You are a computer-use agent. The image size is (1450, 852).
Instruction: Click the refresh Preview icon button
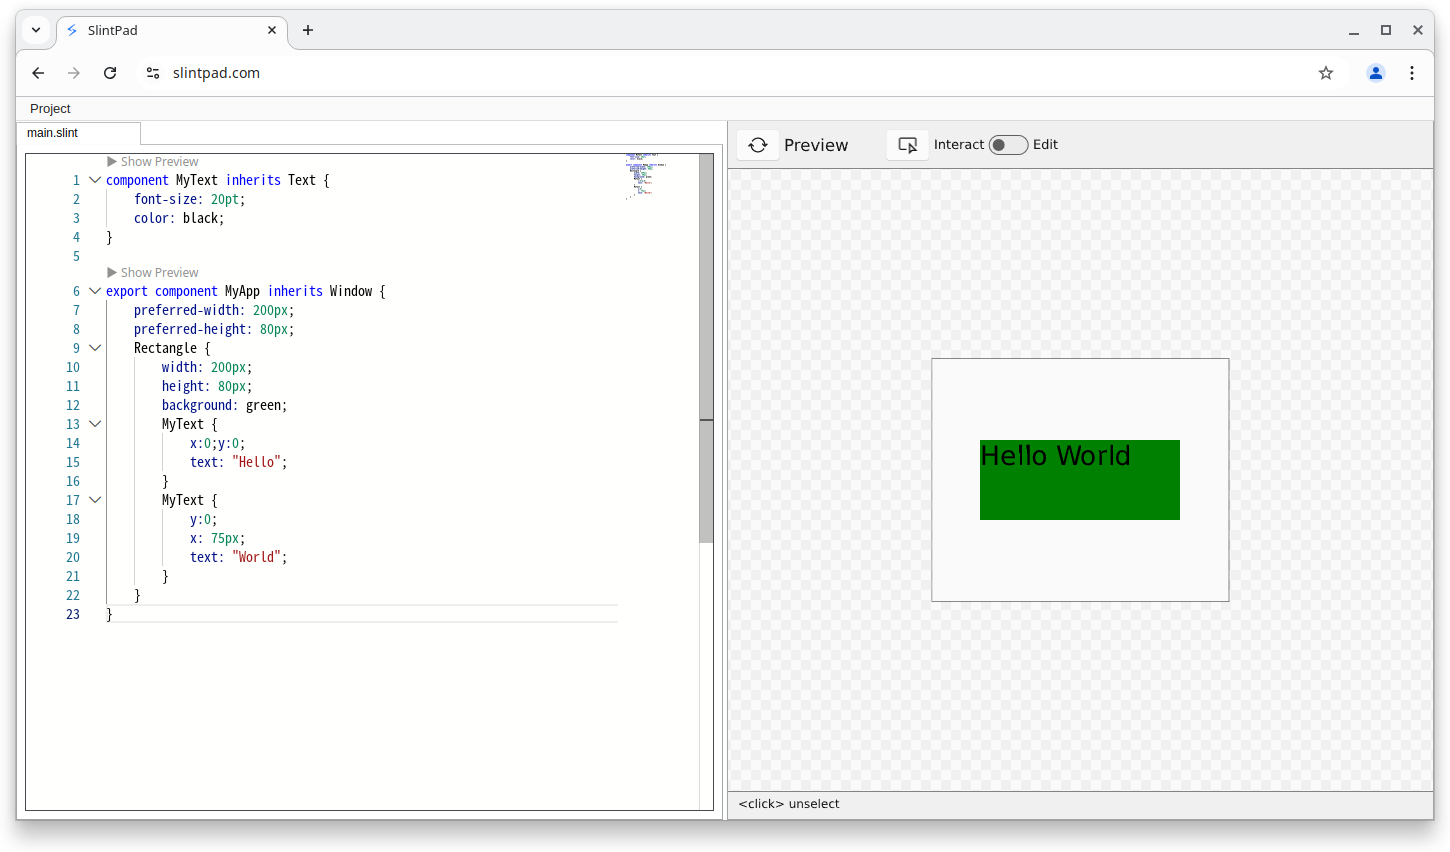click(x=758, y=145)
